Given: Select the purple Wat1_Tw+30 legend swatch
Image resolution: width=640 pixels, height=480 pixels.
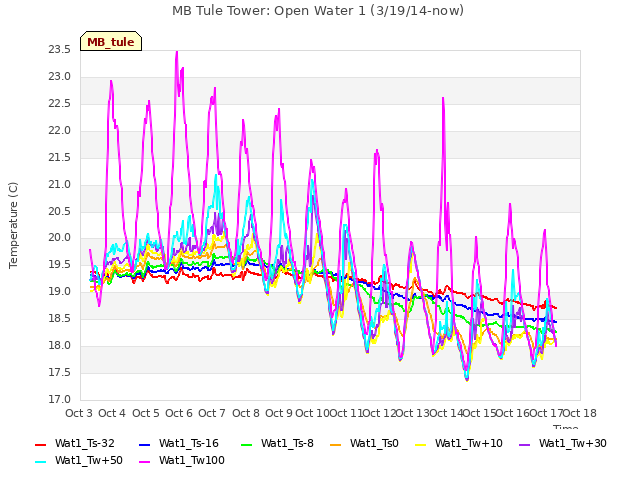Looking at the screenshot, I should (x=524, y=444).
